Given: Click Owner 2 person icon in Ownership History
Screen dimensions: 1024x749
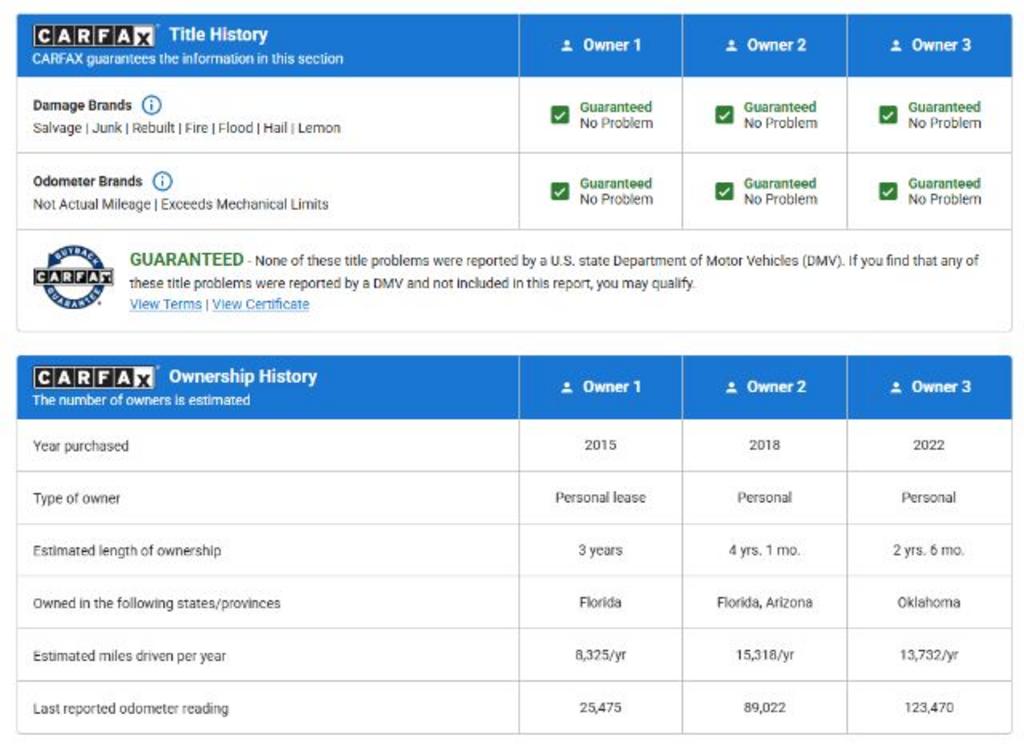Looking at the screenshot, I should tap(731, 387).
